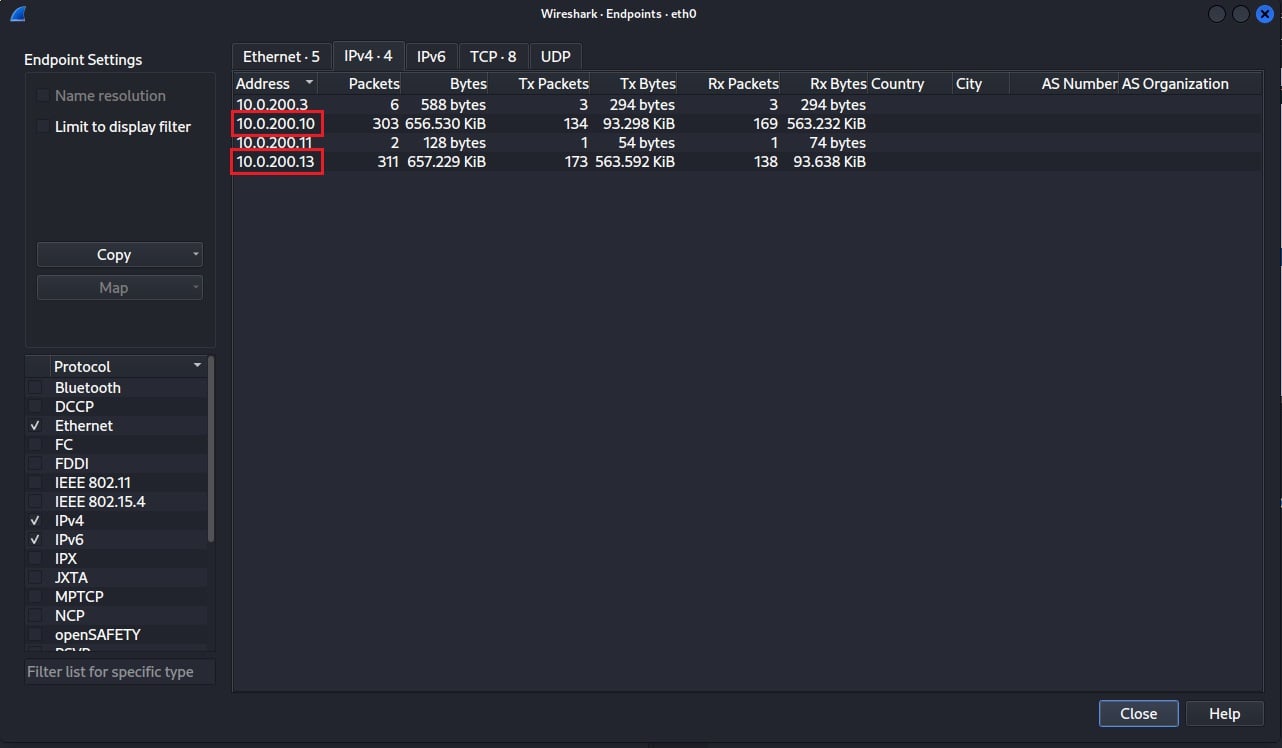Sort by the Rx Bytes column header
Image resolution: width=1282 pixels, height=748 pixels.
(x=824, y=84)
